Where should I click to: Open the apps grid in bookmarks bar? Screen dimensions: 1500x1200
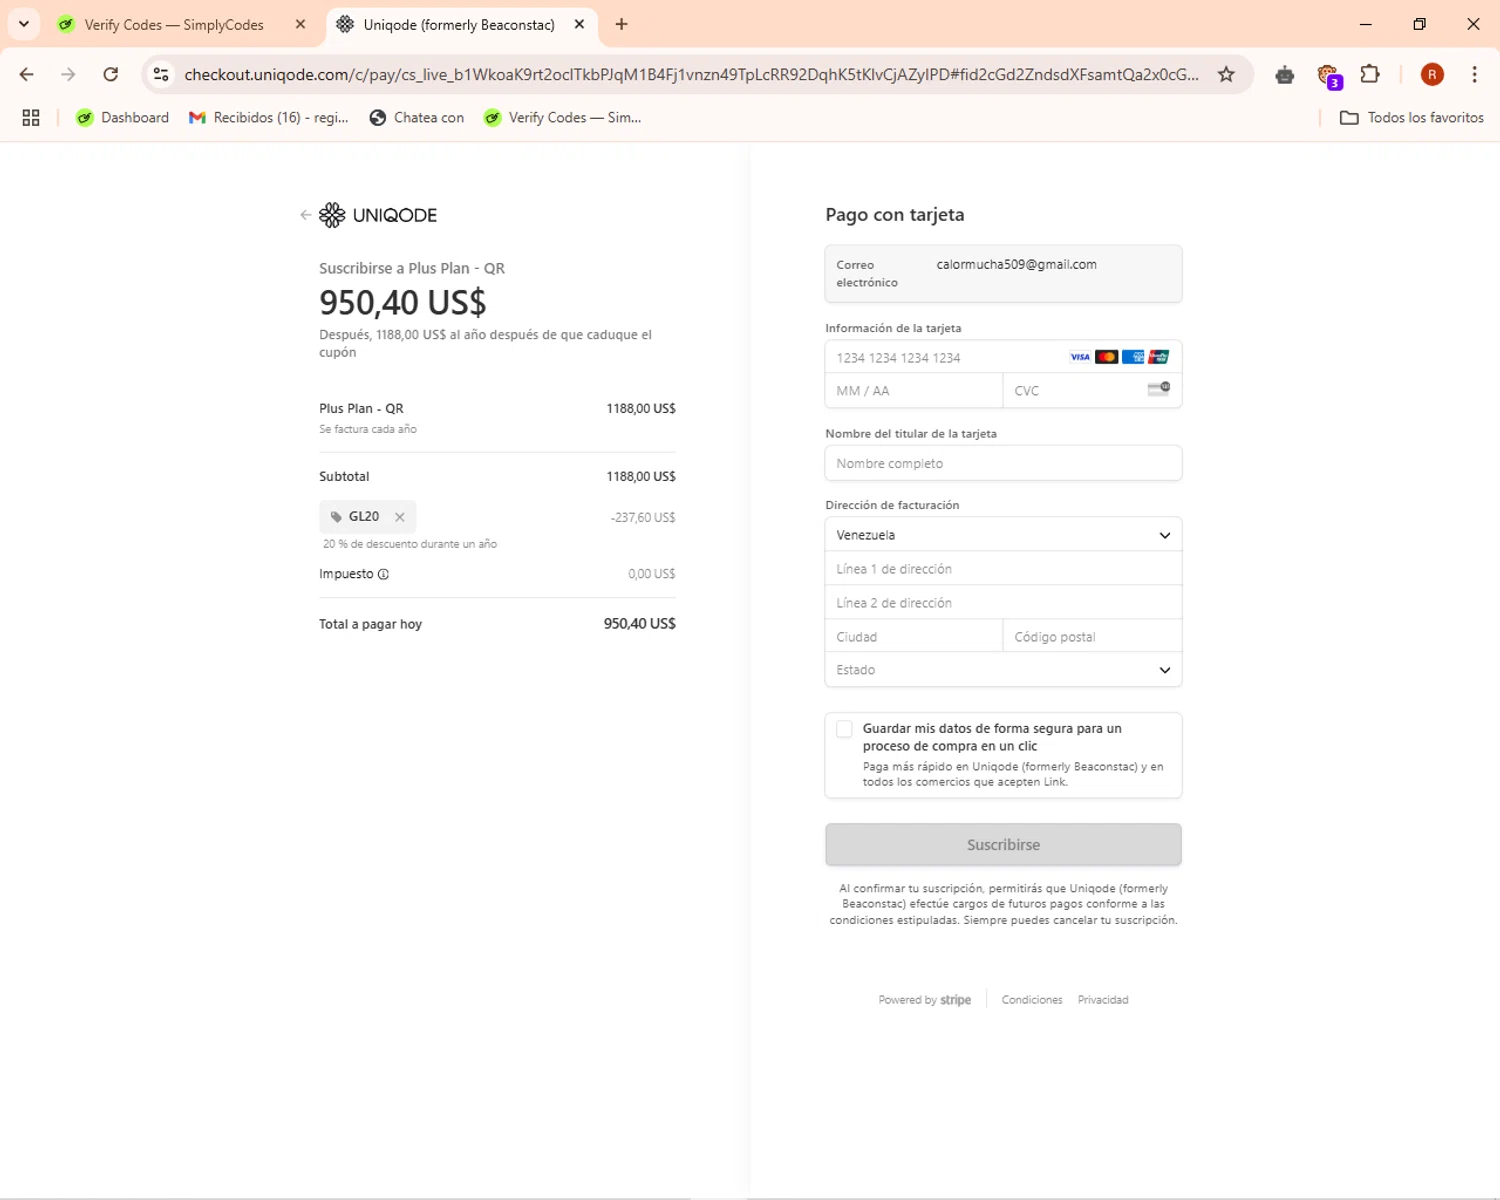31,118
